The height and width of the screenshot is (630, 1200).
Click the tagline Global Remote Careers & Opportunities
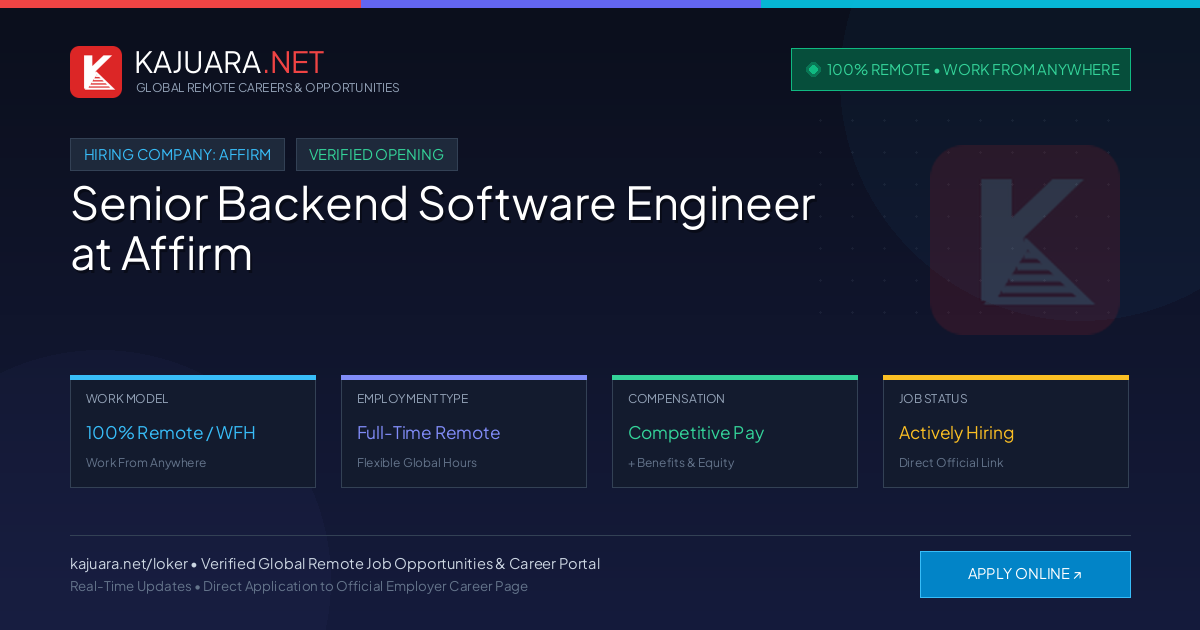pyautogui.click(x=268, y=88)
